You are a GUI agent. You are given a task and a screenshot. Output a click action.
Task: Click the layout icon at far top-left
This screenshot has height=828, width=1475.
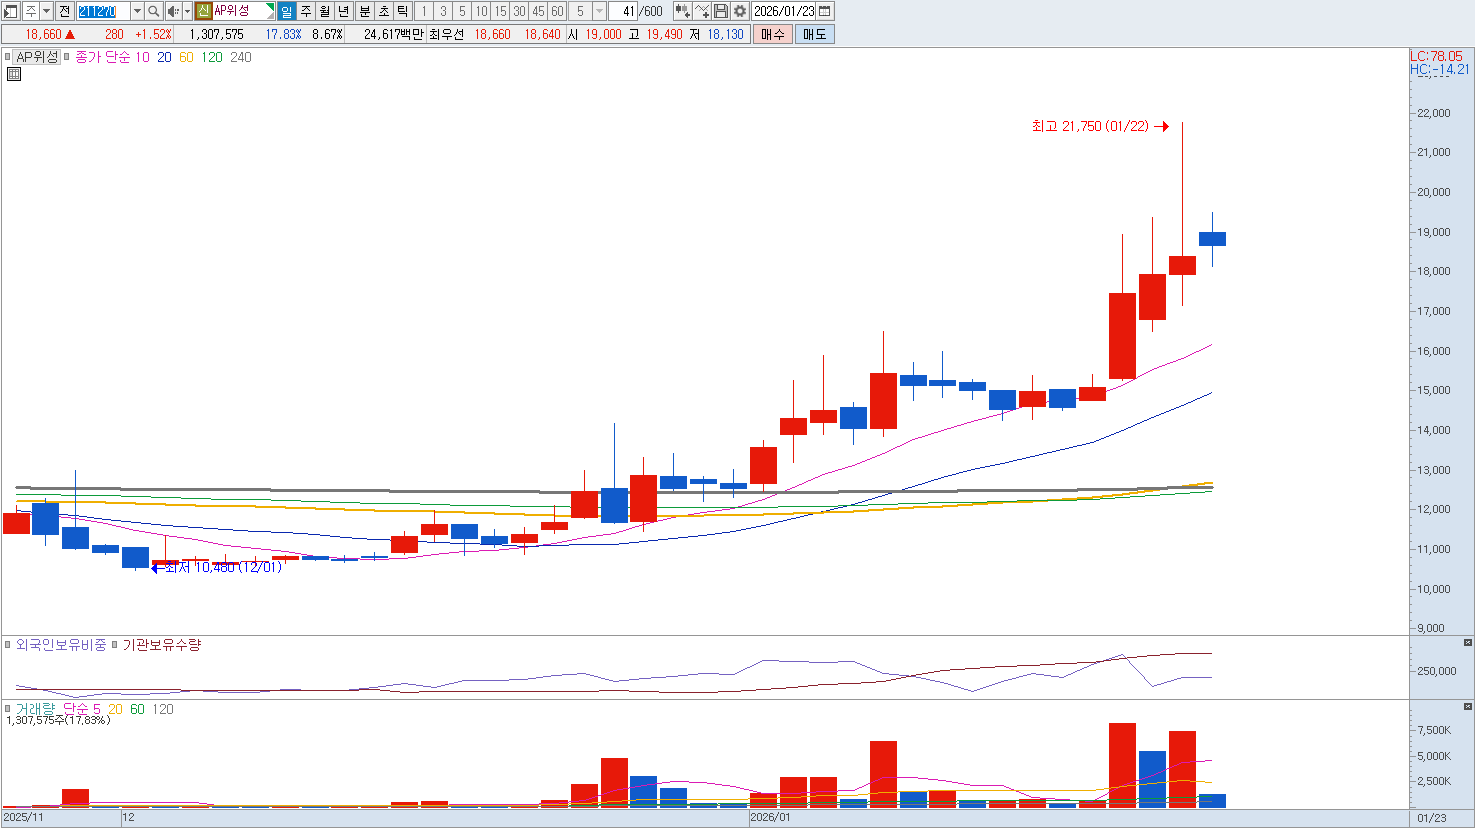[11, 11]
